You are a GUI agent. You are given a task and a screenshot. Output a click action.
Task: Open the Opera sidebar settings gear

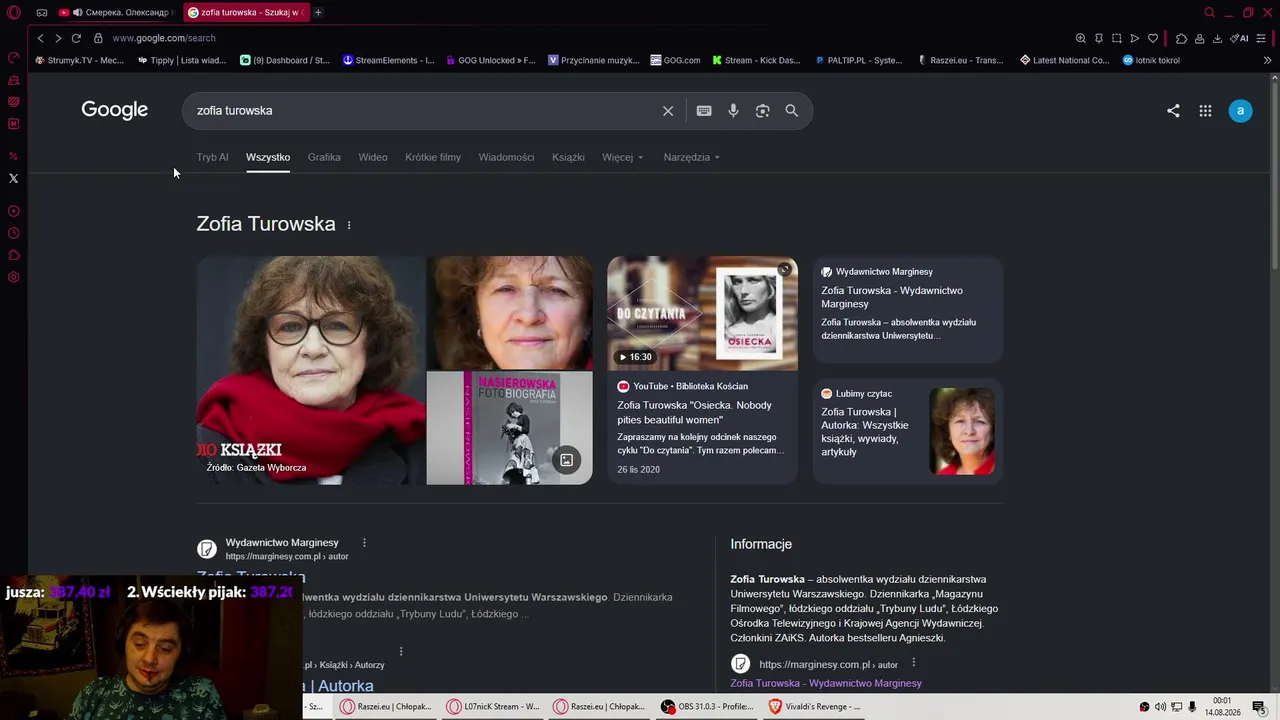[x=14, y=277]
